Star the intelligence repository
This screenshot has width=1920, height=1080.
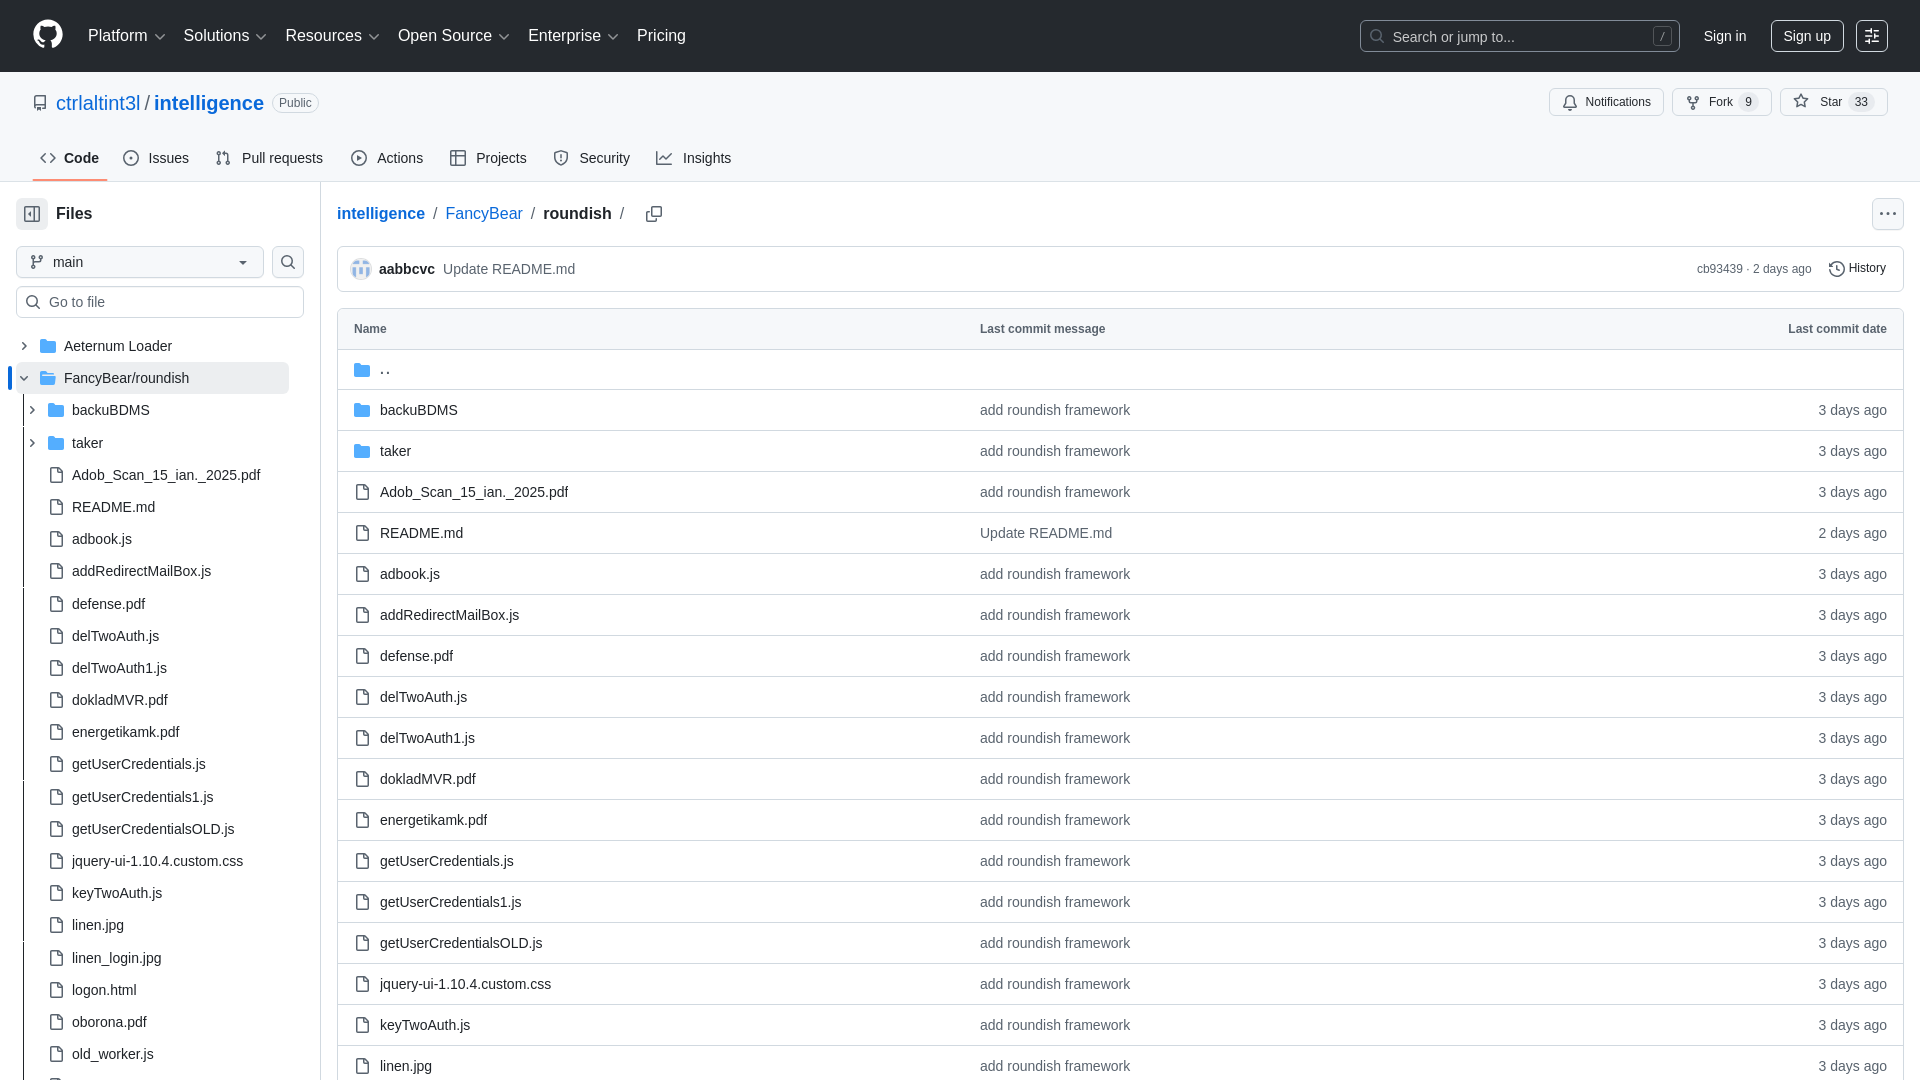[x=1833, y=101]
